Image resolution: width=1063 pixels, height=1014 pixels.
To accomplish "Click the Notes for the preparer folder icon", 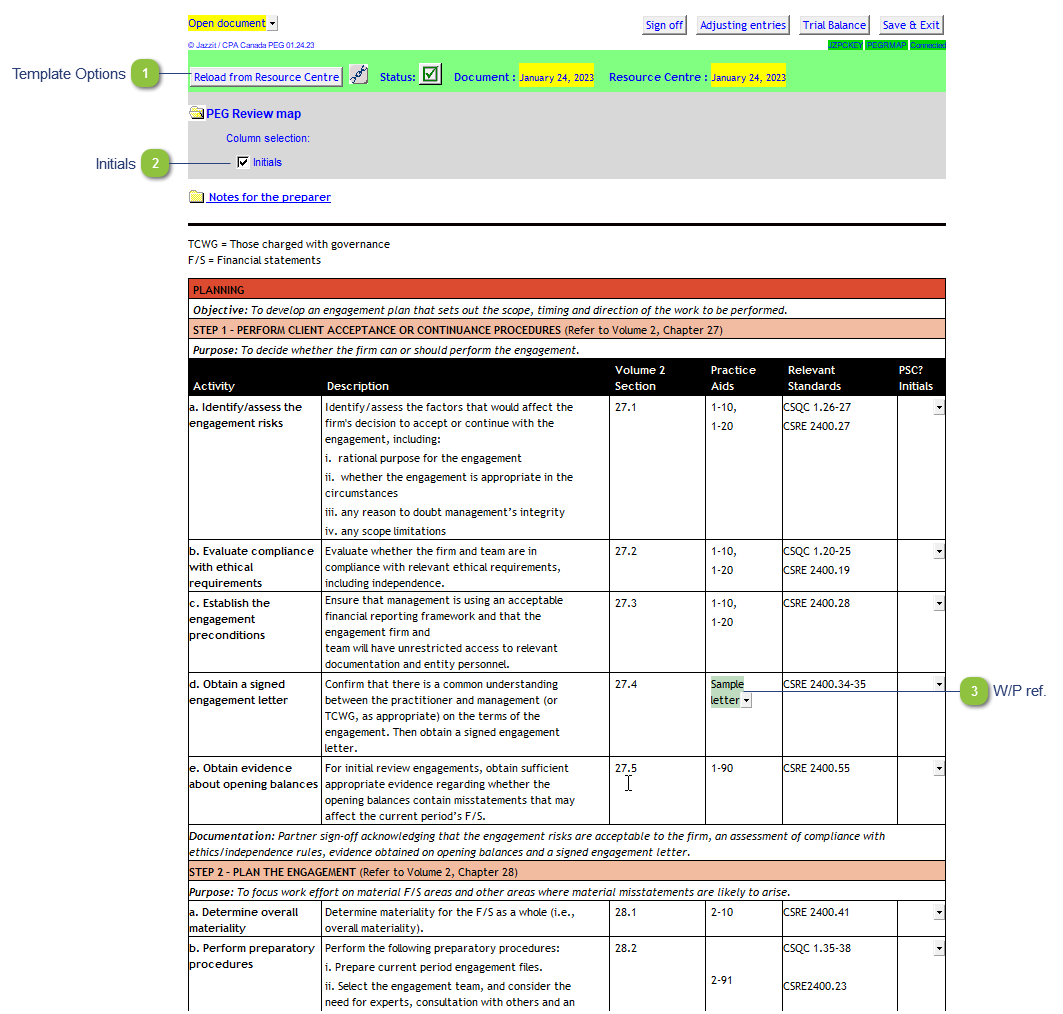I will pyautogui.click(x=197, y=197).
